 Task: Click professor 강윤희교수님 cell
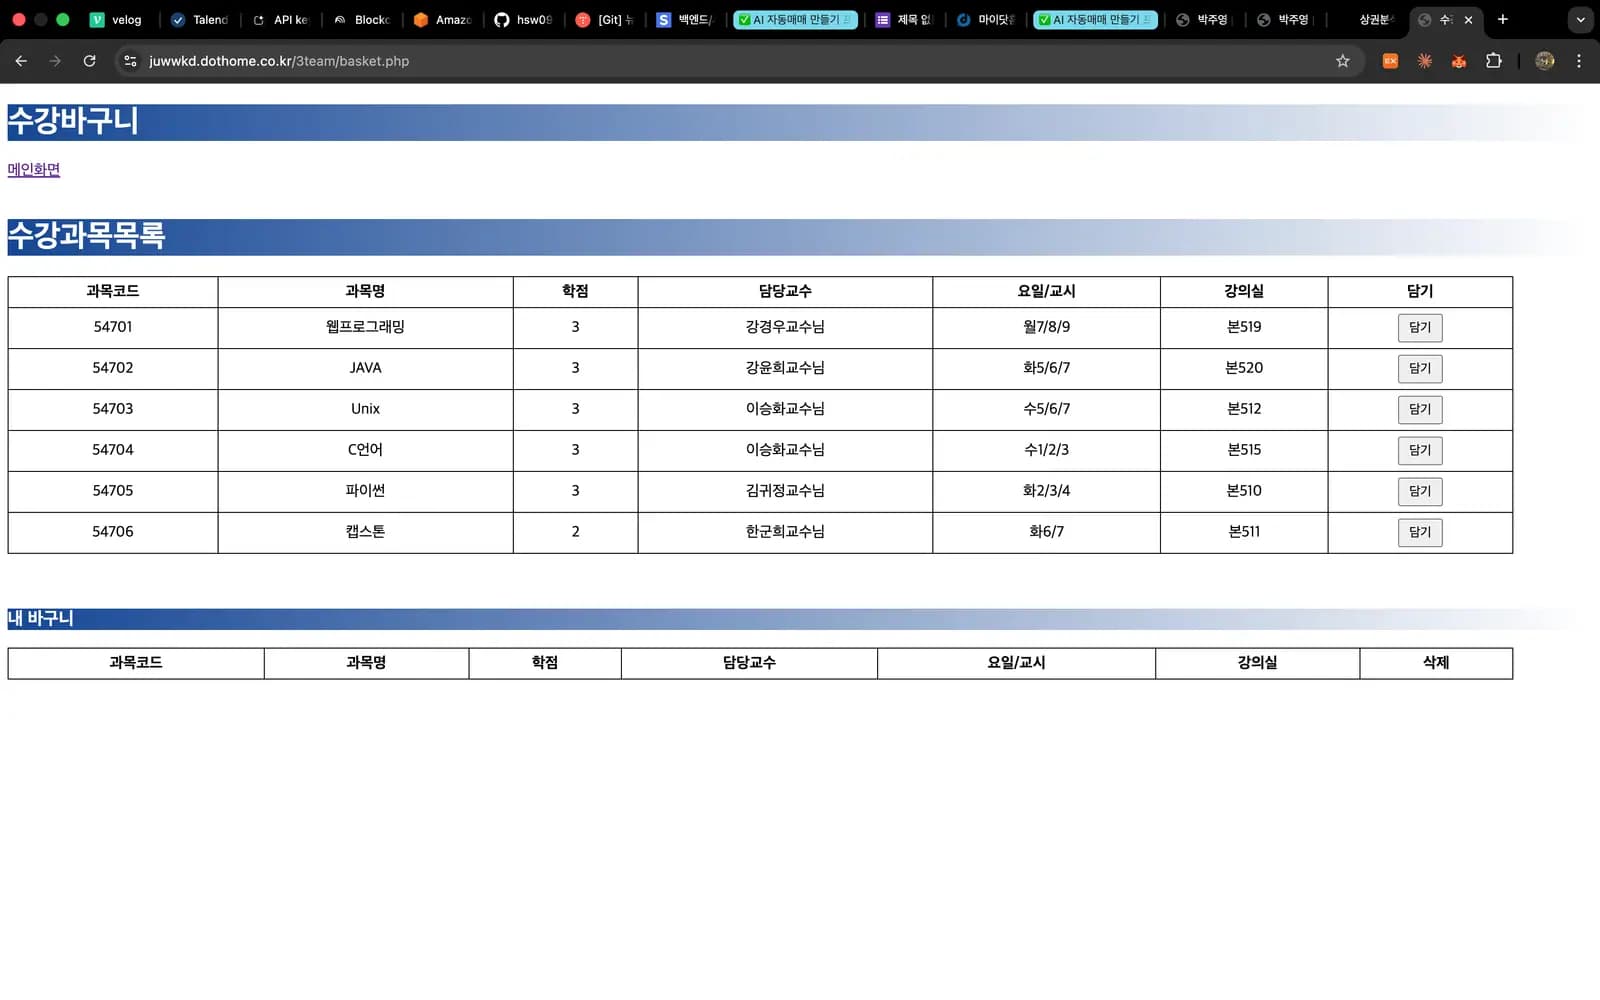pyautogui.click(x=785, y=368)
